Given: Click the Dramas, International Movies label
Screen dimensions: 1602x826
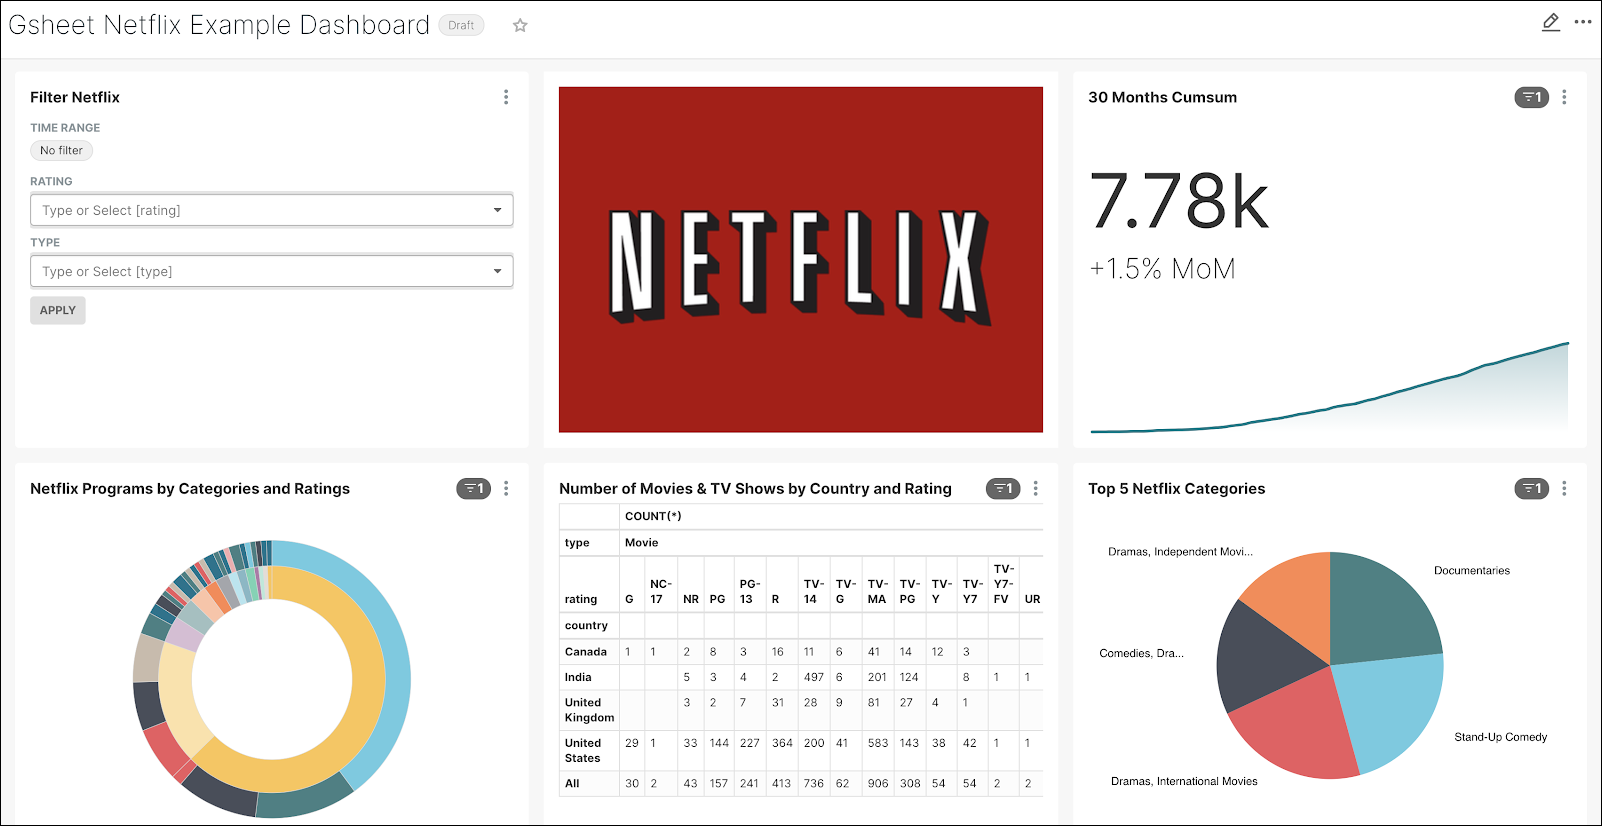Looking at the screenshot, I should [1184, 782].
